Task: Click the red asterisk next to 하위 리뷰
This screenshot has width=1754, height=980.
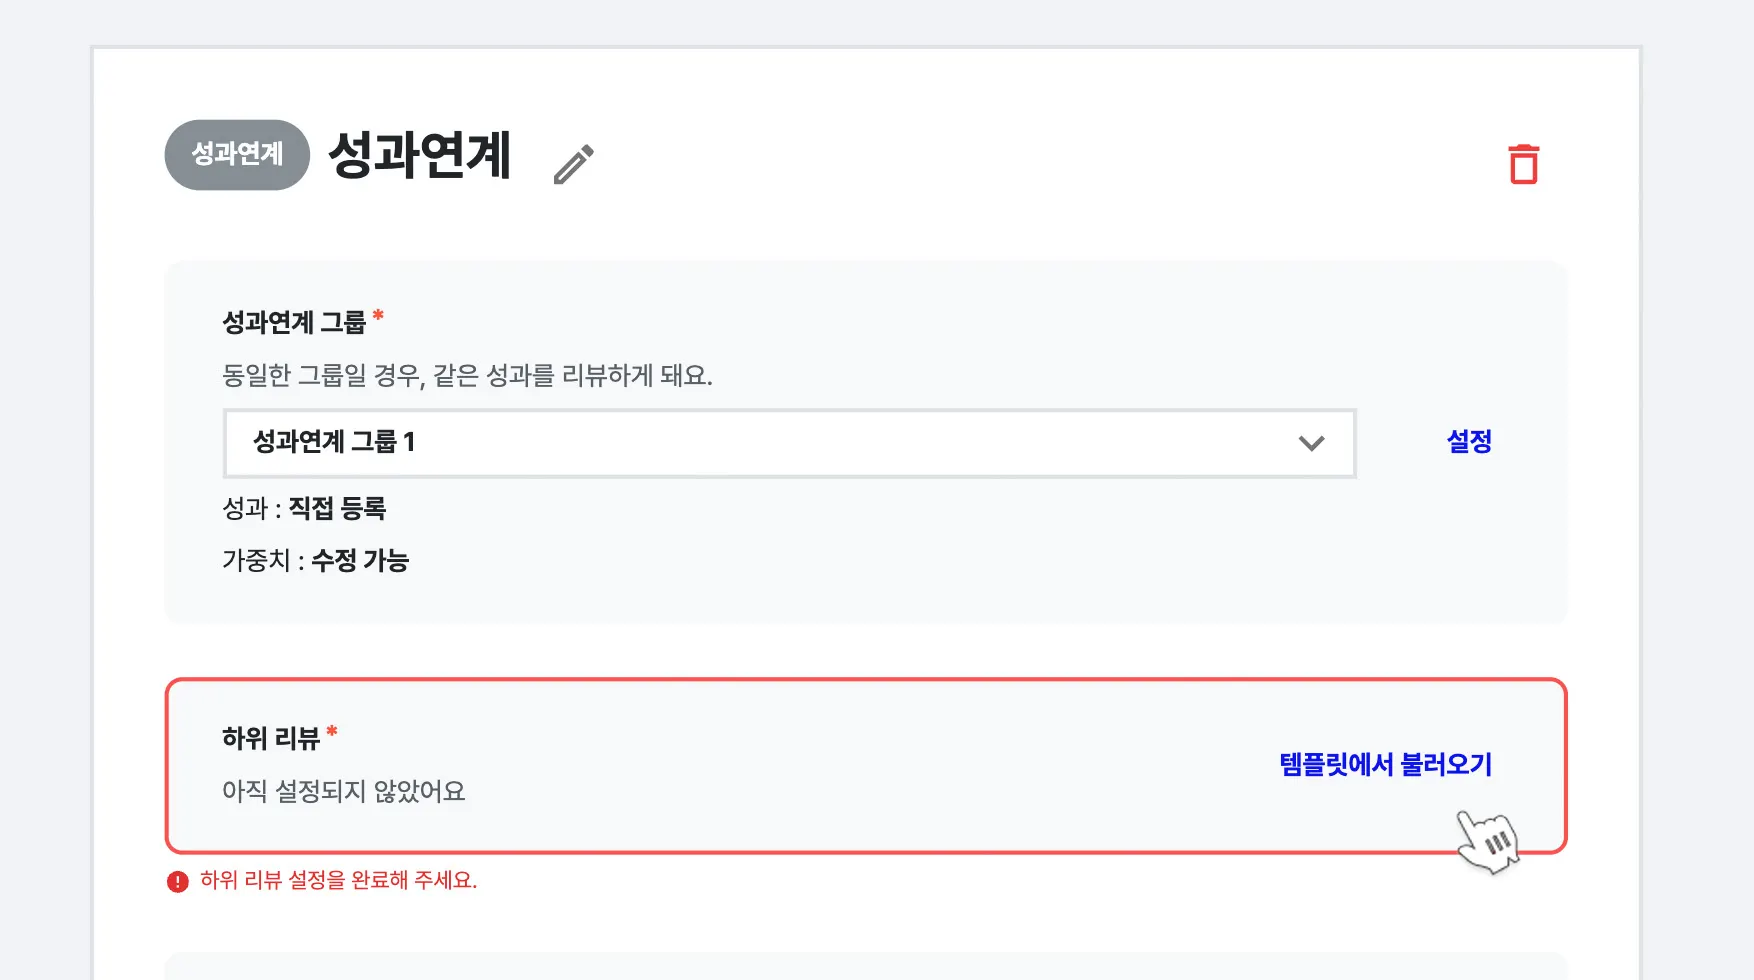Action: 332,733
